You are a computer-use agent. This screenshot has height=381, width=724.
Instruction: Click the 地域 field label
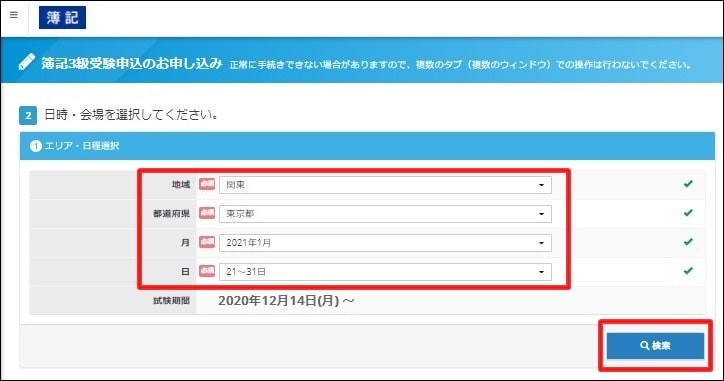[181, 185]
